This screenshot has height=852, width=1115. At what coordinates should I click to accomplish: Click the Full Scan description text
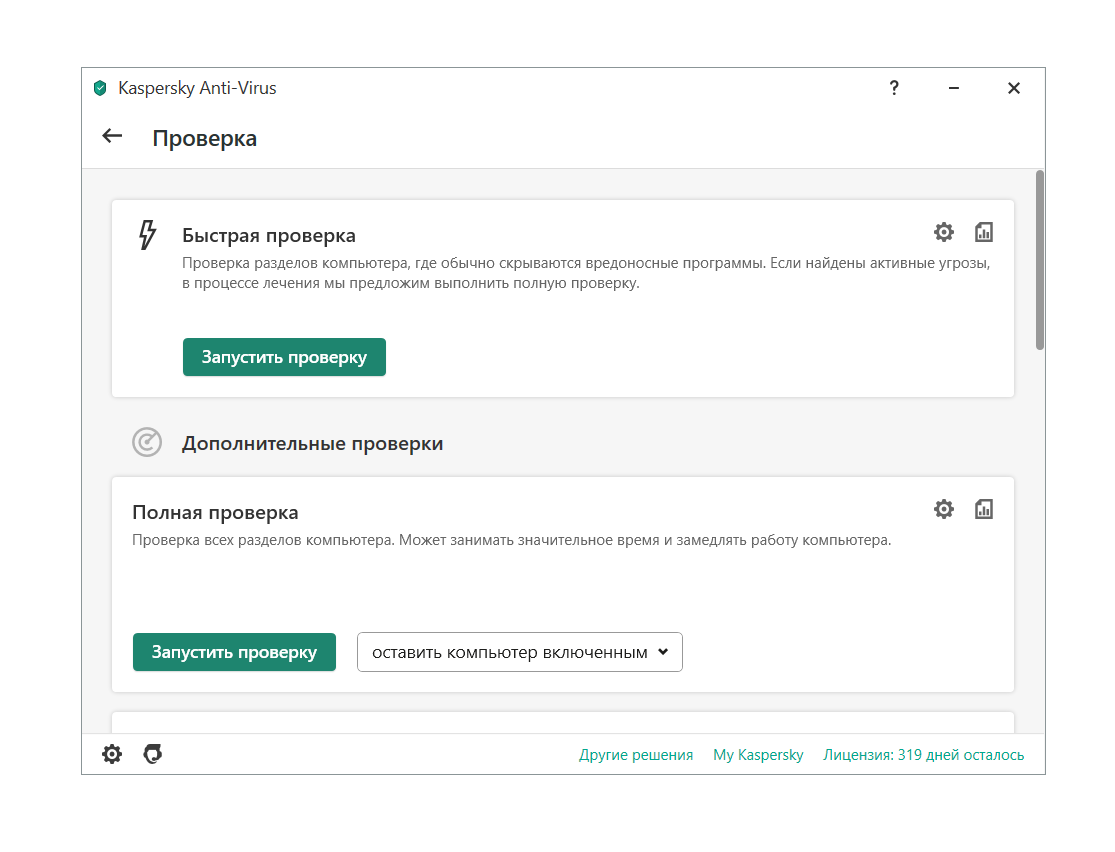(x=511, y=541)
